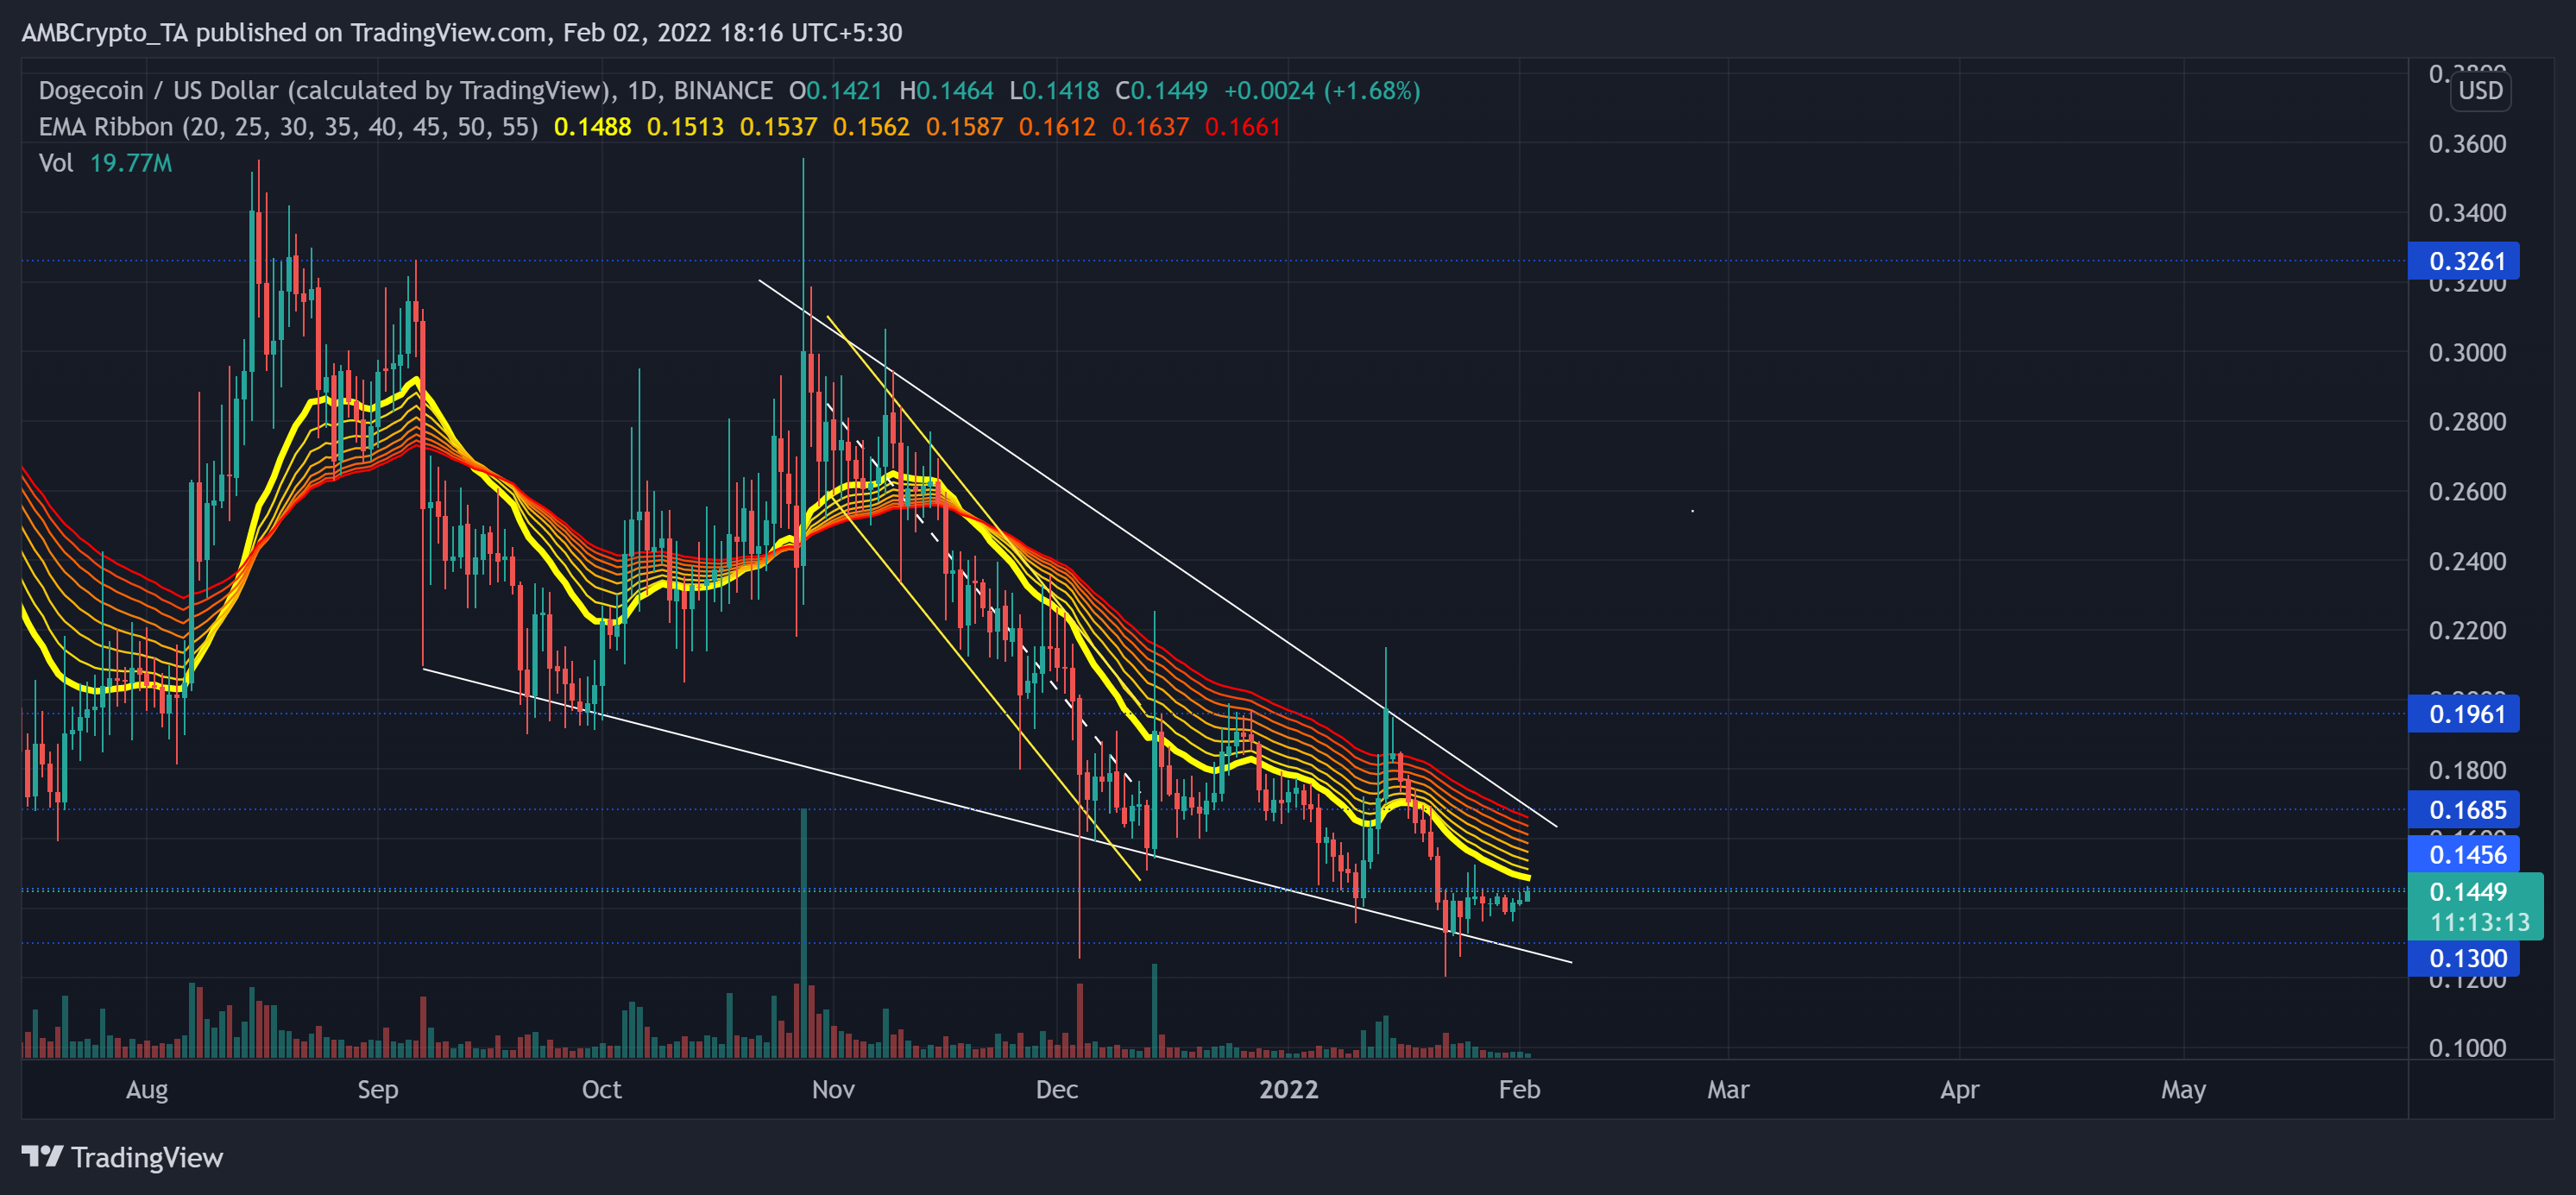The image size is (2576, 1195).
Task: Click the low price L0.1418
Action: tap(1054, 91)
